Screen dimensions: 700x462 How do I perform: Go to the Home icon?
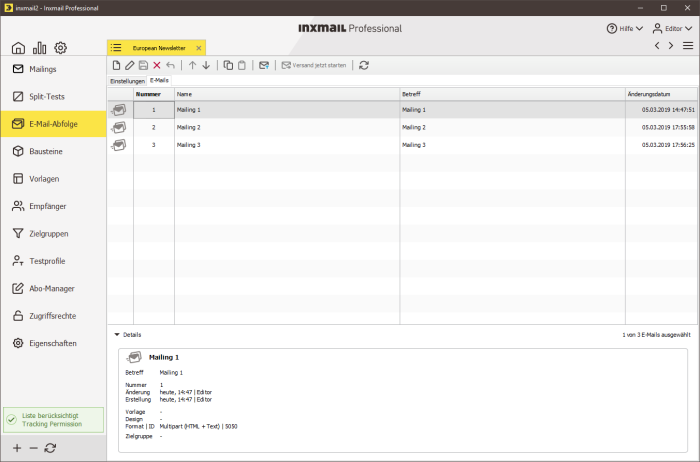(18, 48)
